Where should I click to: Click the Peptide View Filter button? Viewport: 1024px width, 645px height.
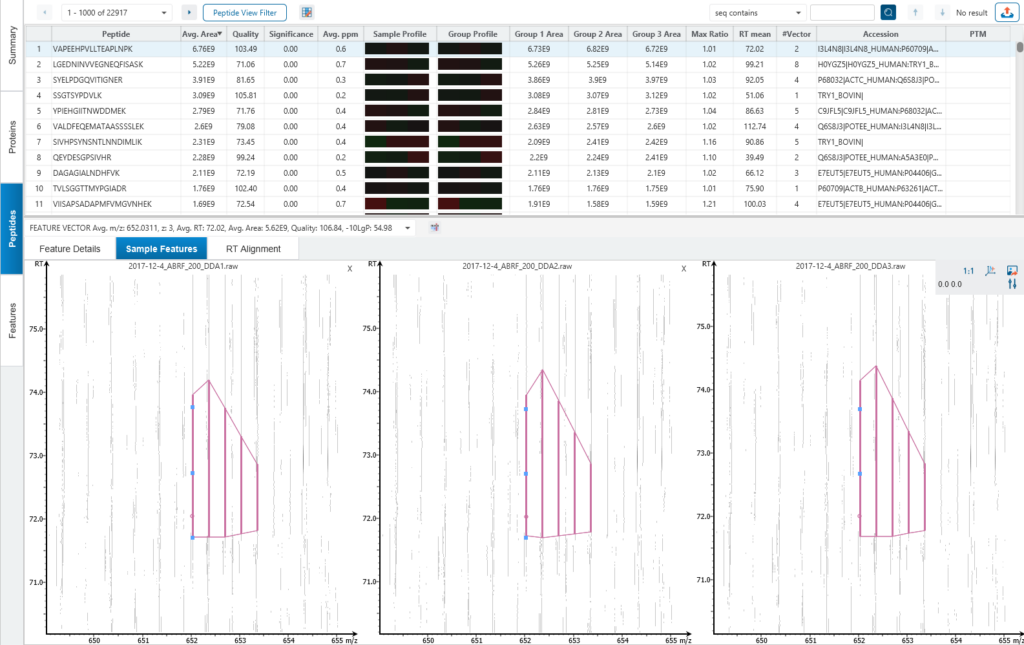tap(245, 12)
